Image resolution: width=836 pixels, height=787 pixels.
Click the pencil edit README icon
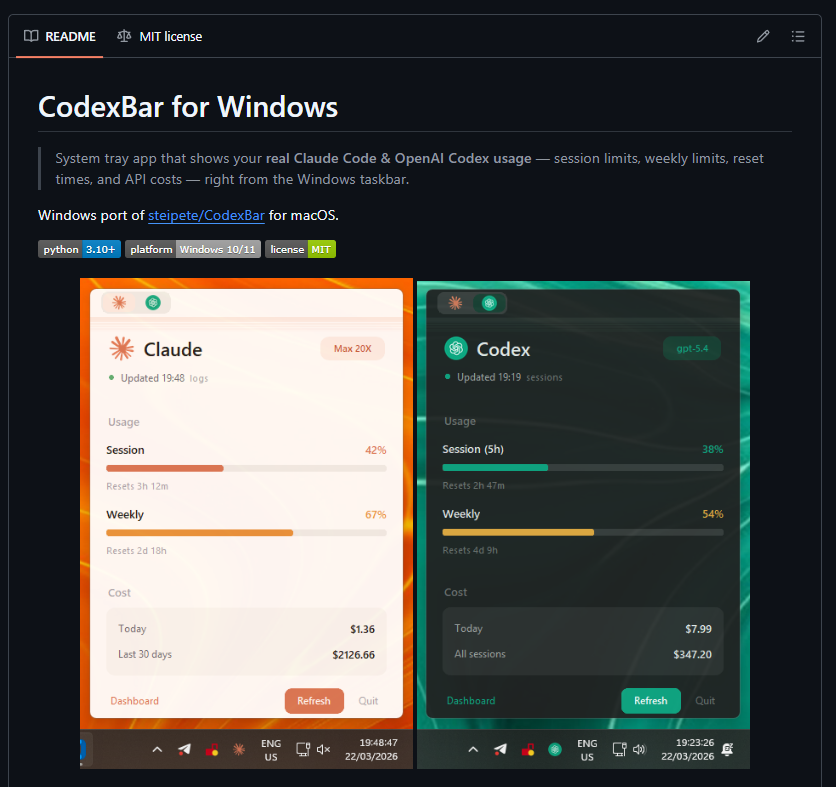click(x=763, y=36)
